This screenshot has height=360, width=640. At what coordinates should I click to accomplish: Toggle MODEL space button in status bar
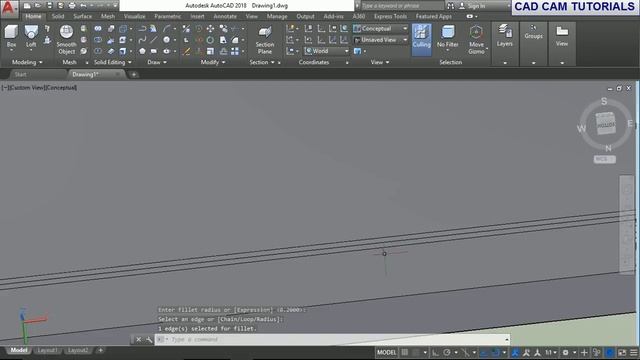coord(386,352)
